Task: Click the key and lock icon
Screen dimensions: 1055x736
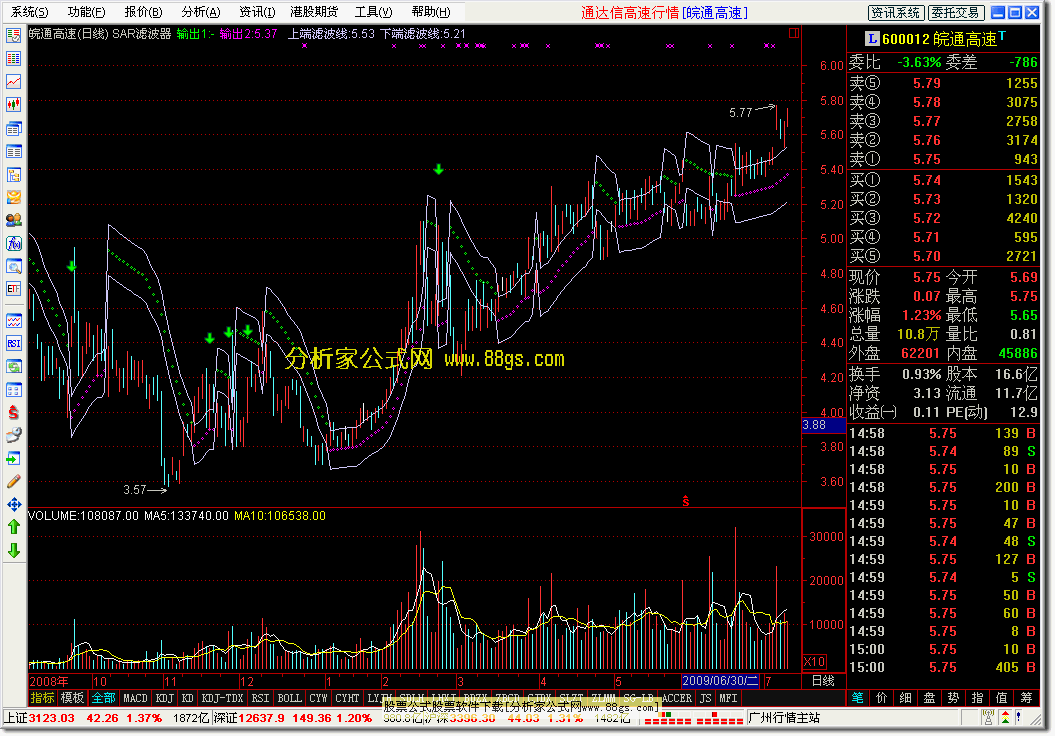Action: [x=13, y=435]
